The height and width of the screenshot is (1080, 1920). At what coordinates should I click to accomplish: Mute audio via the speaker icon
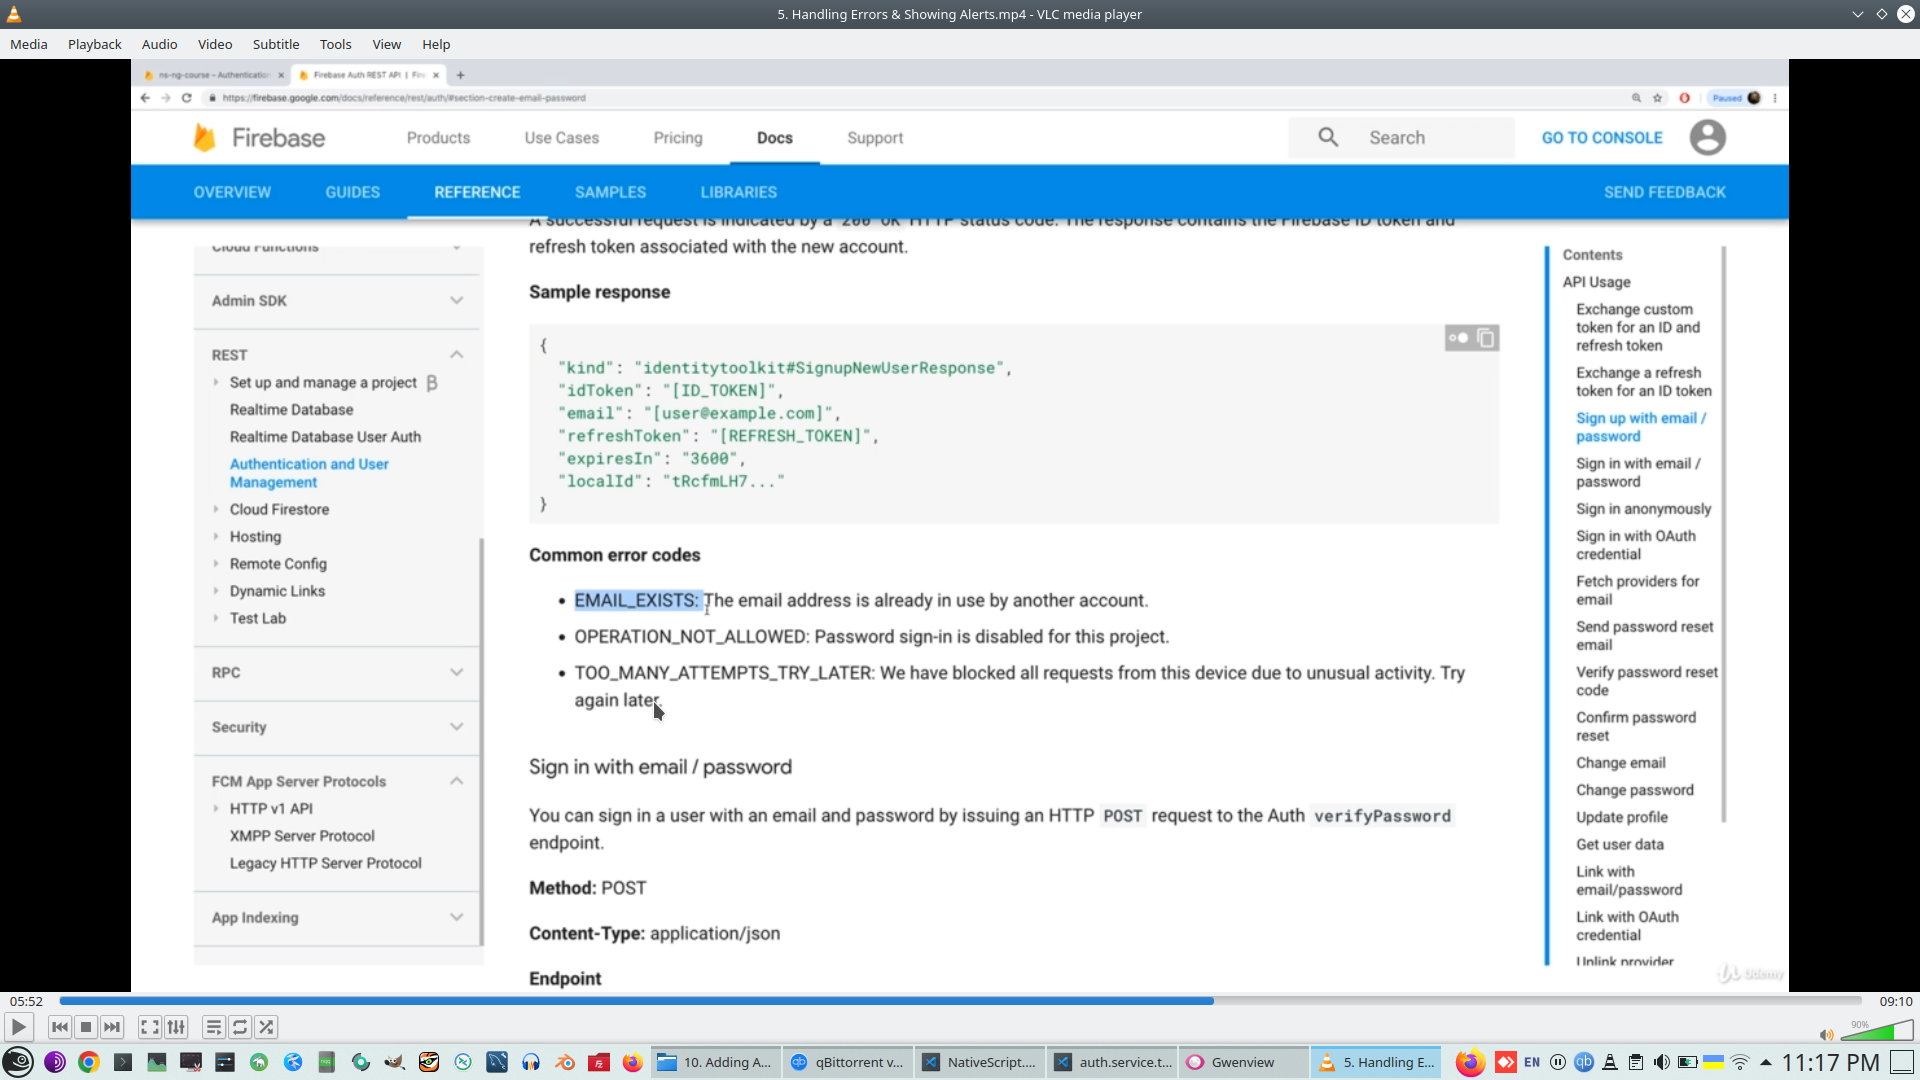coord(1826,1035)
